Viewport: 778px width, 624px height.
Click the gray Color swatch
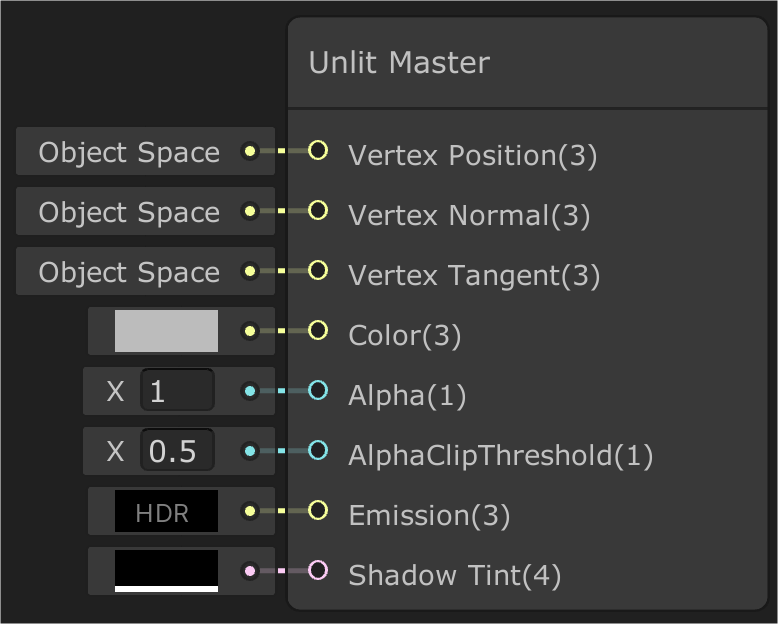pos(166,331)
